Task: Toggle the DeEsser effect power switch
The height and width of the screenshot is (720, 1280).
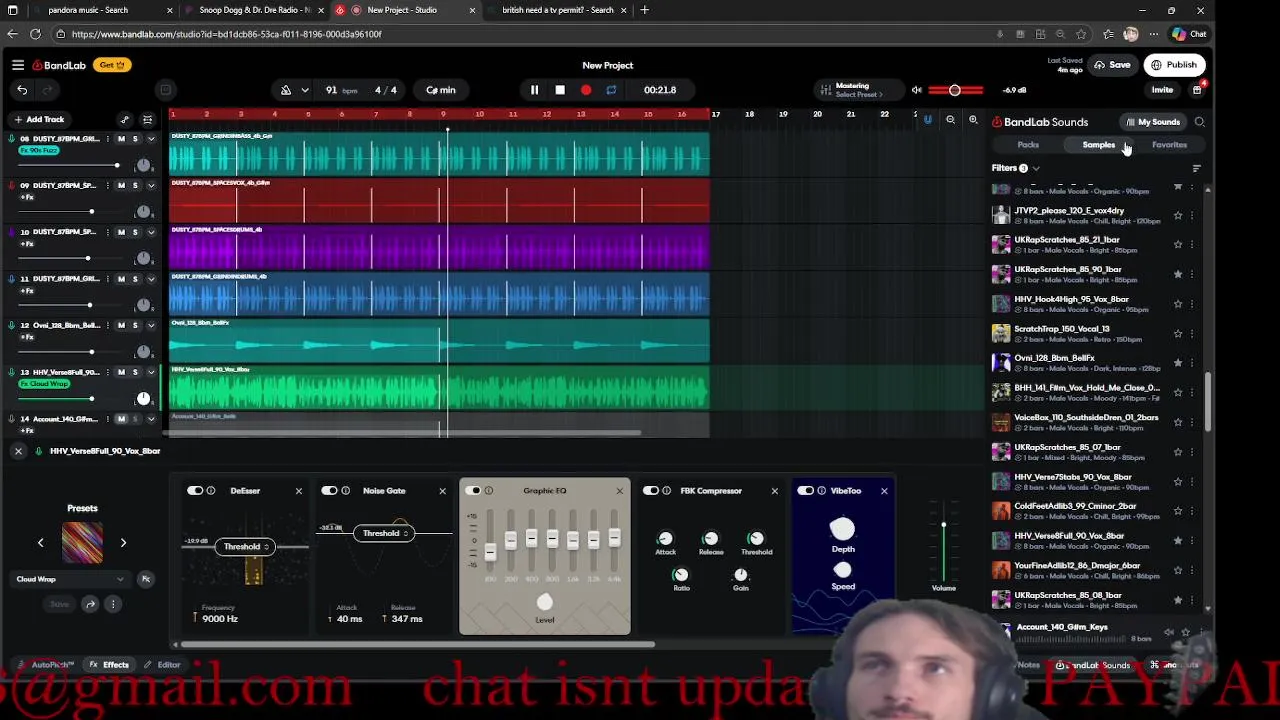Action: (x=195, y=491)
